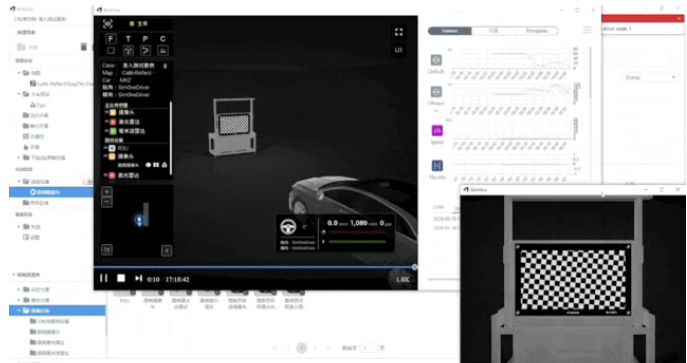The image size is (687, 363).
Task: Enter fullscreen in the 3D viewer
Action: tap(398, 32)
